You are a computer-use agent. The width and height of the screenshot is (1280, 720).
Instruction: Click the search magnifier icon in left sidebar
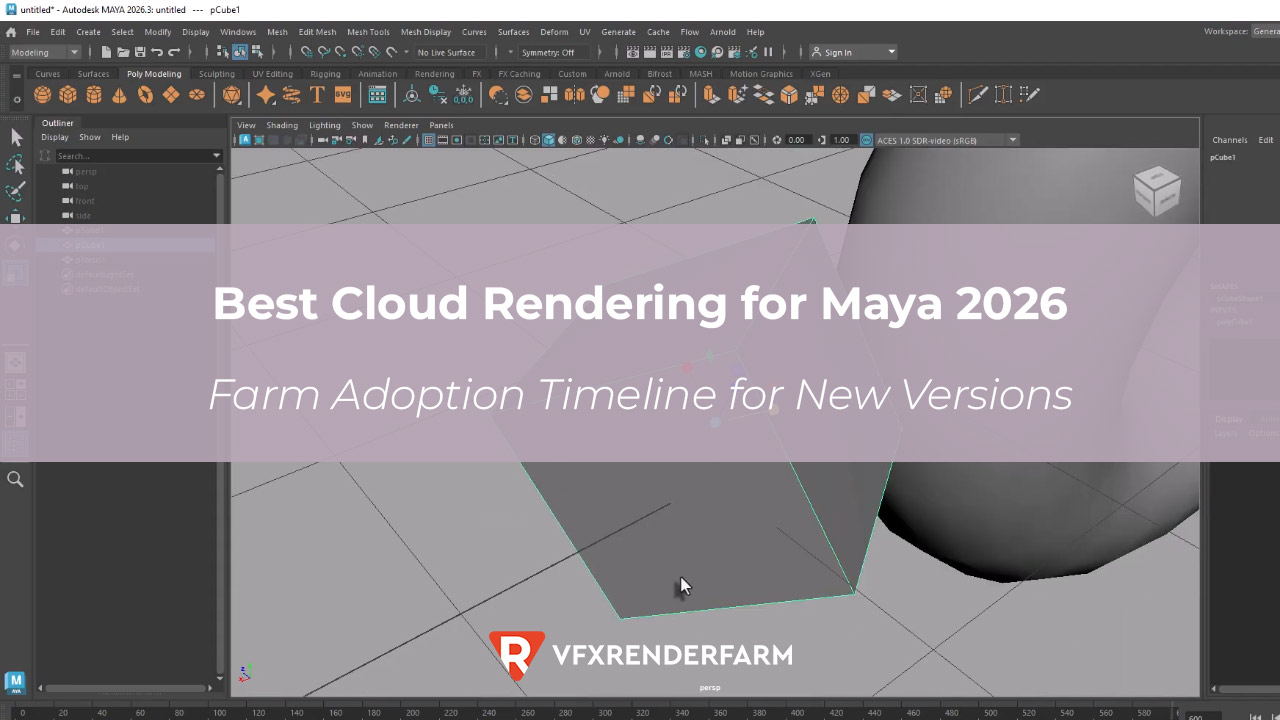(x=15, y=480)
